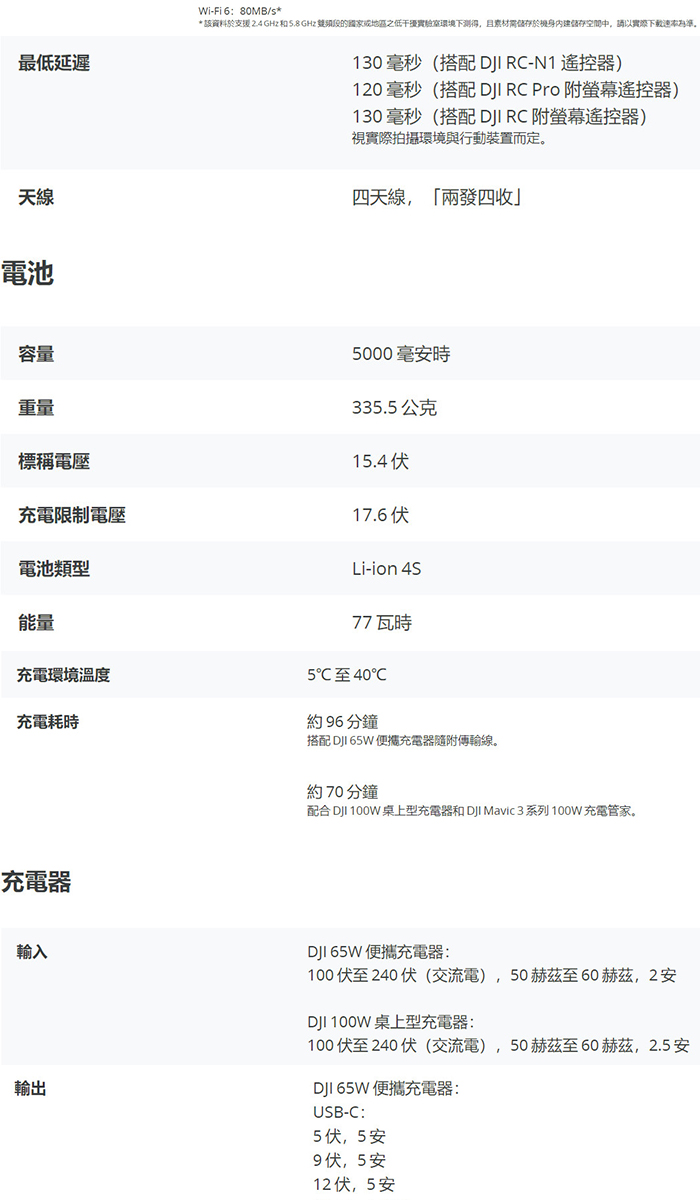The width and height of the screenshot is (700, 1200).
Task: Select the 容量 label
Action: click(x=36, y=354)
